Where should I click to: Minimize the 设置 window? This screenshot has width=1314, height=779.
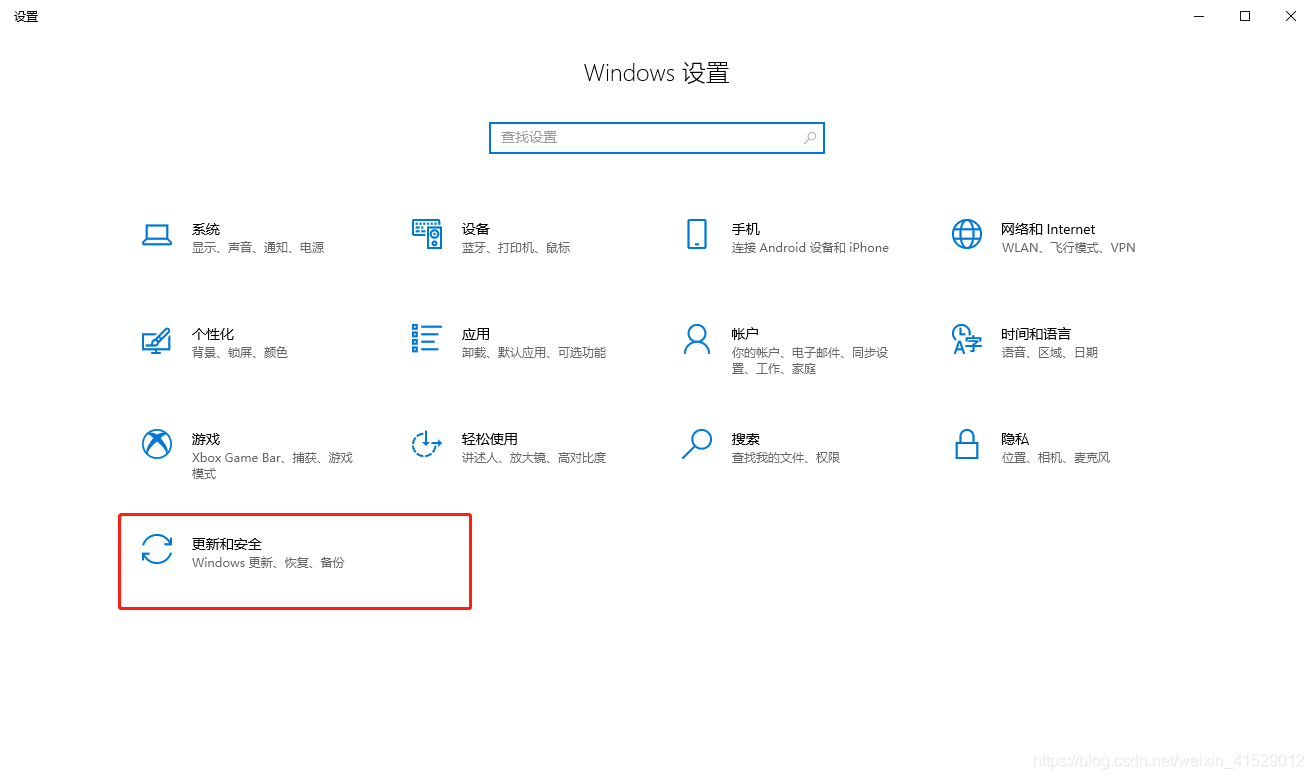tap(1199, 16)
